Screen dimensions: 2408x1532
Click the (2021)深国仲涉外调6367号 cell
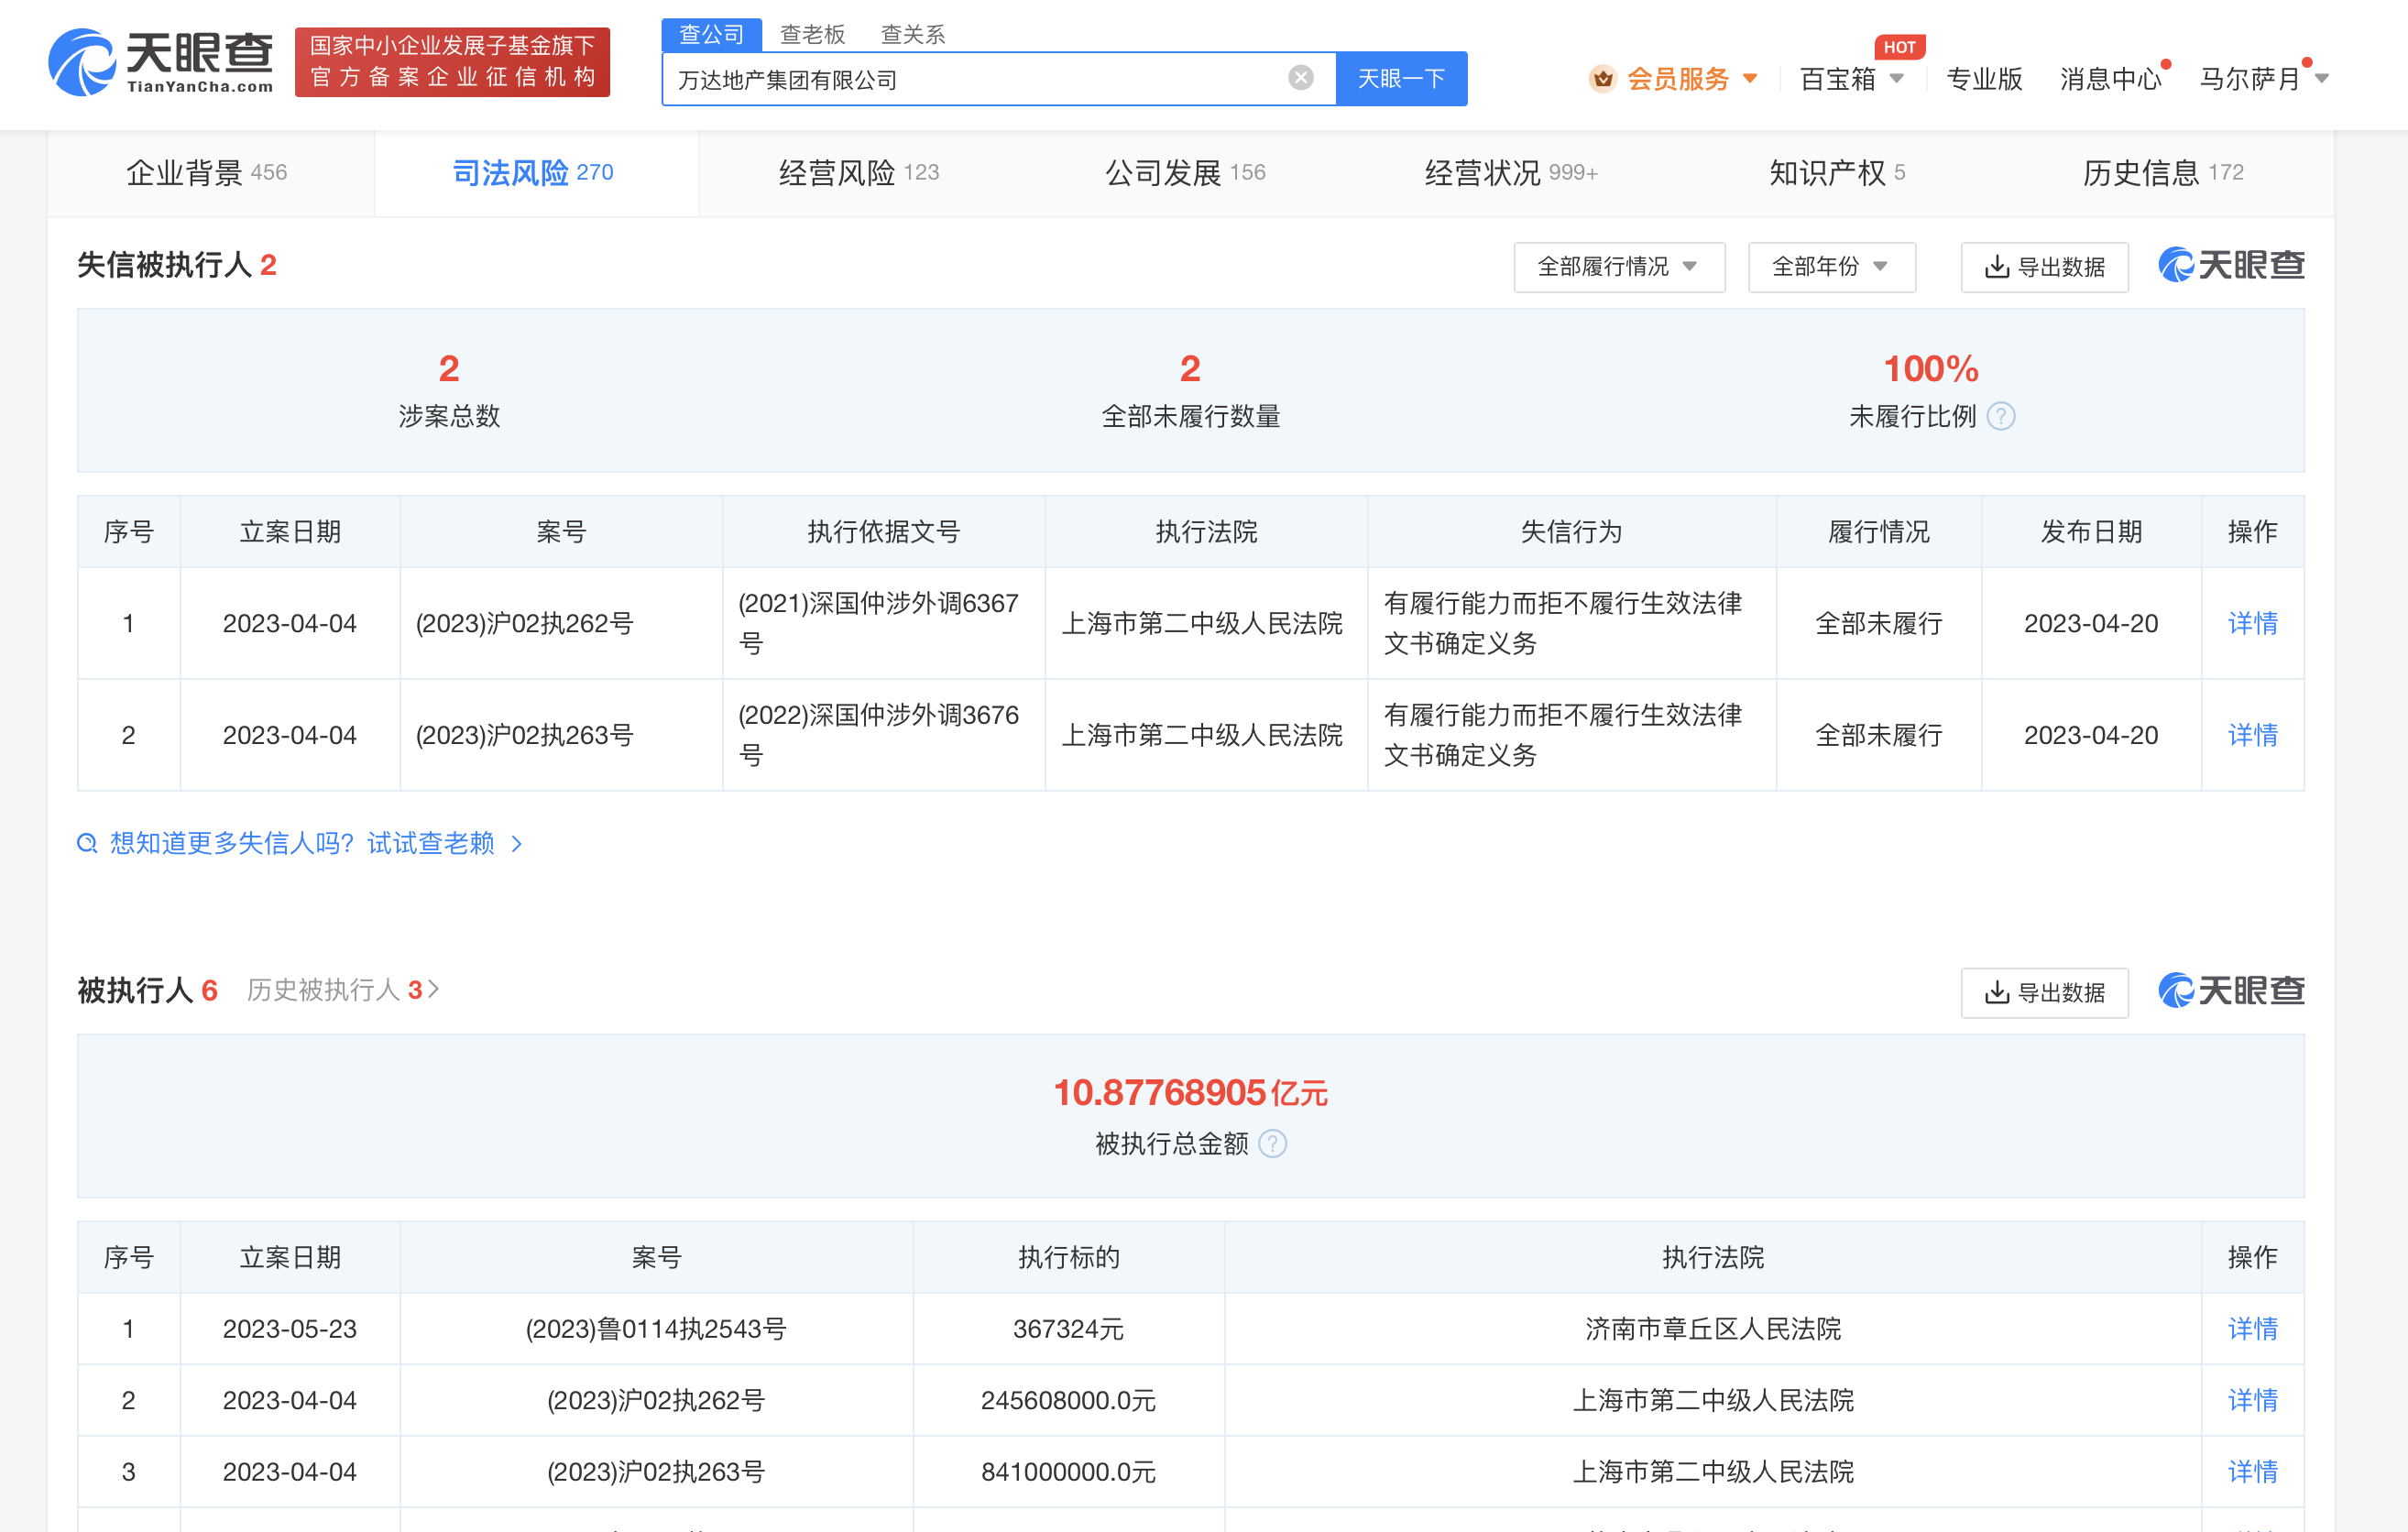coord(883,623)
